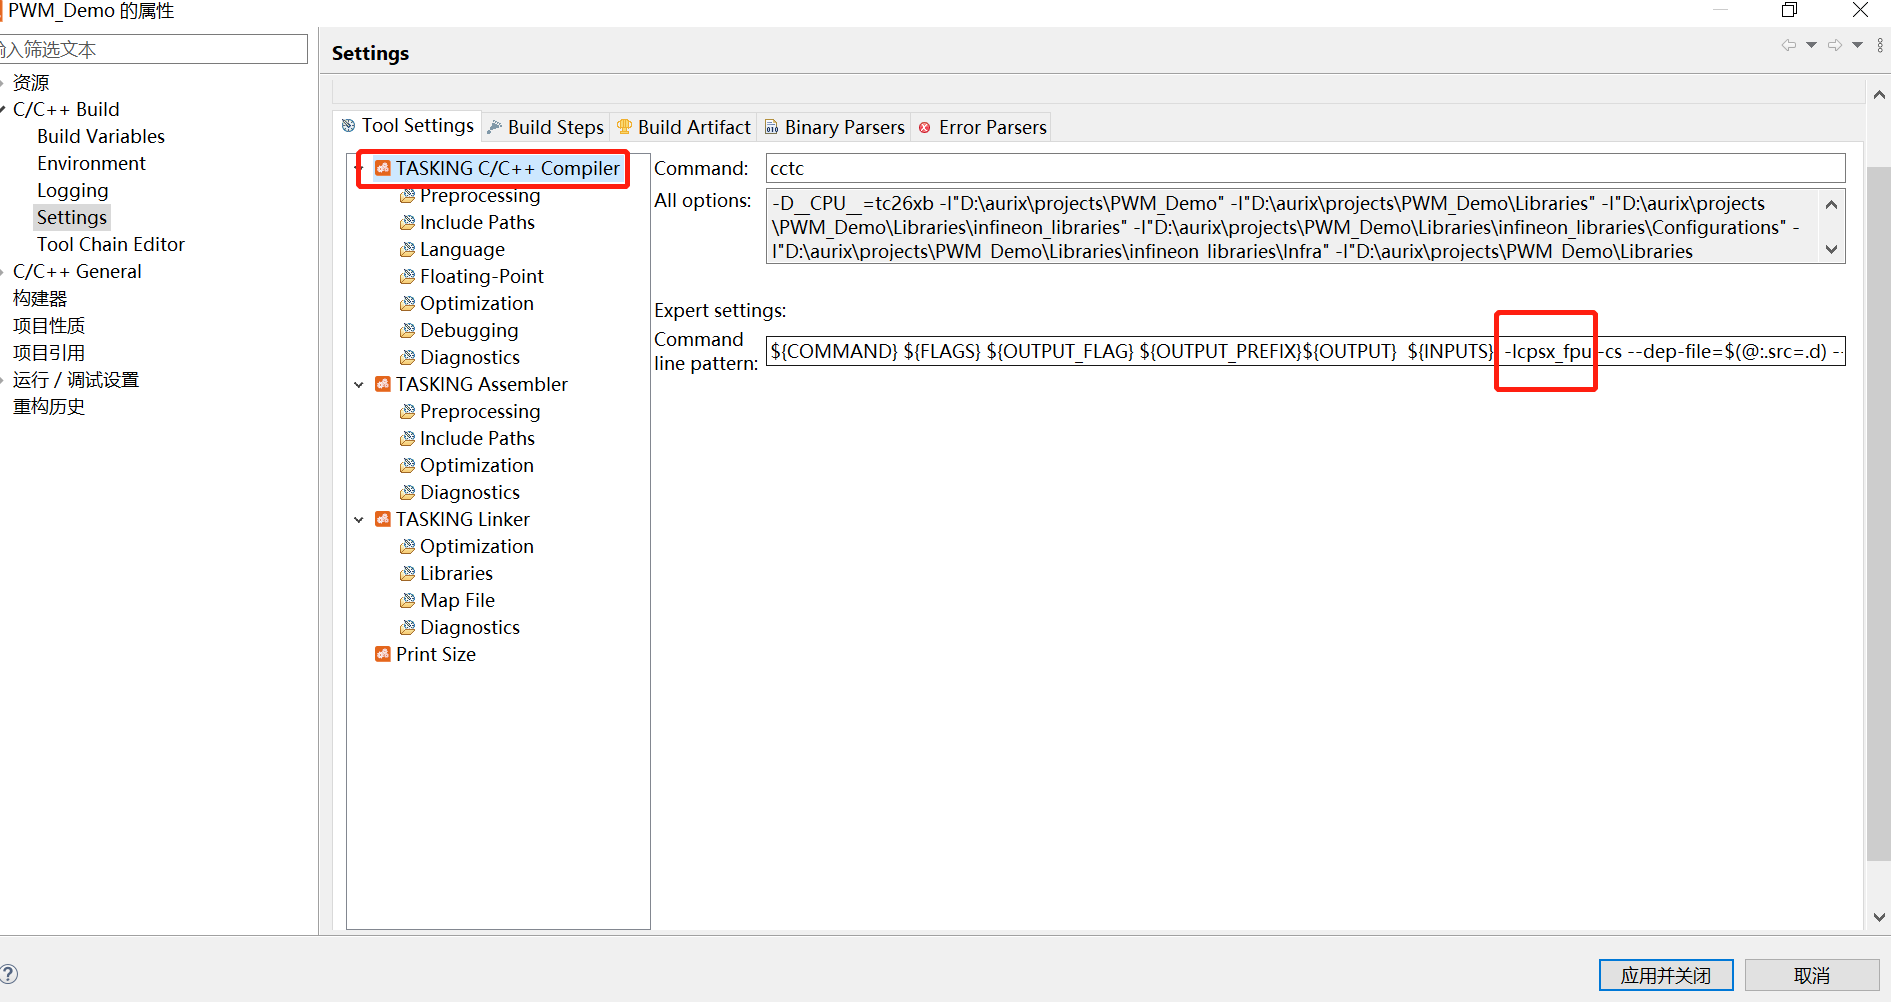Click the Libraries icon under Linker

click(x=407, y=573)
